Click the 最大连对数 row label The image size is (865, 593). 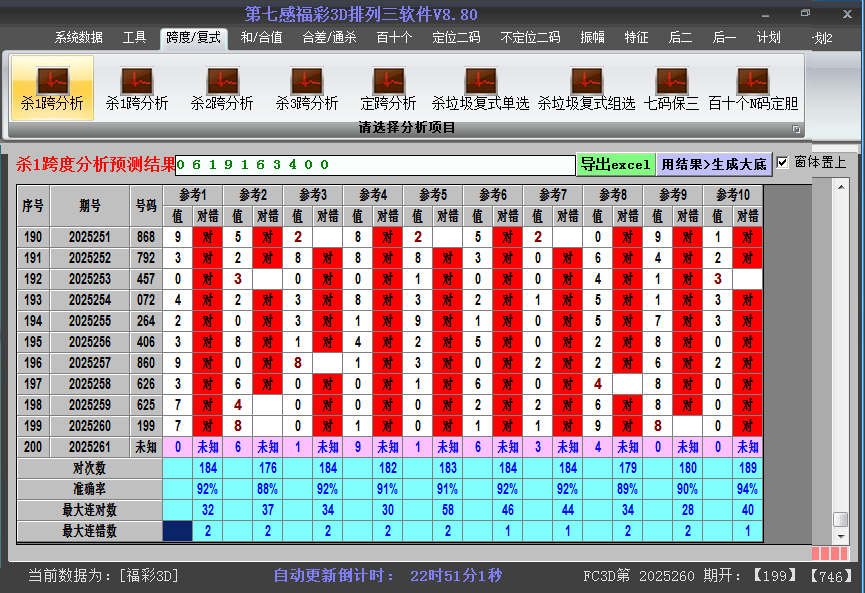click(x=89, y=510)
